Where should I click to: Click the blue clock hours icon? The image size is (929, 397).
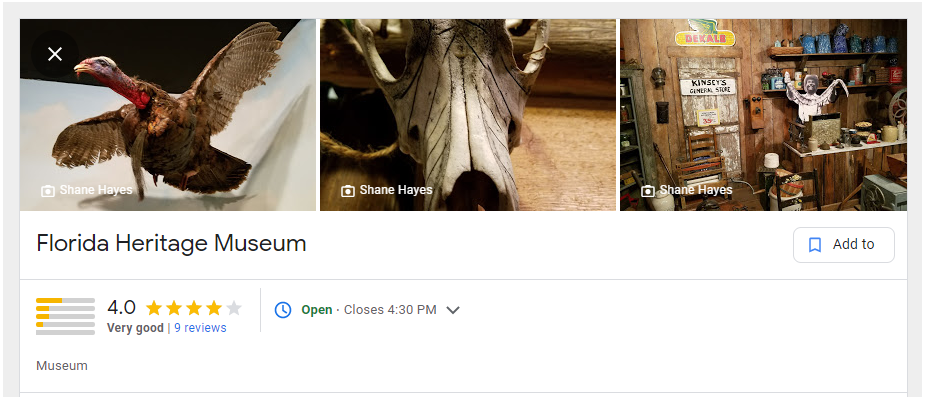click(x=283, y=309)
